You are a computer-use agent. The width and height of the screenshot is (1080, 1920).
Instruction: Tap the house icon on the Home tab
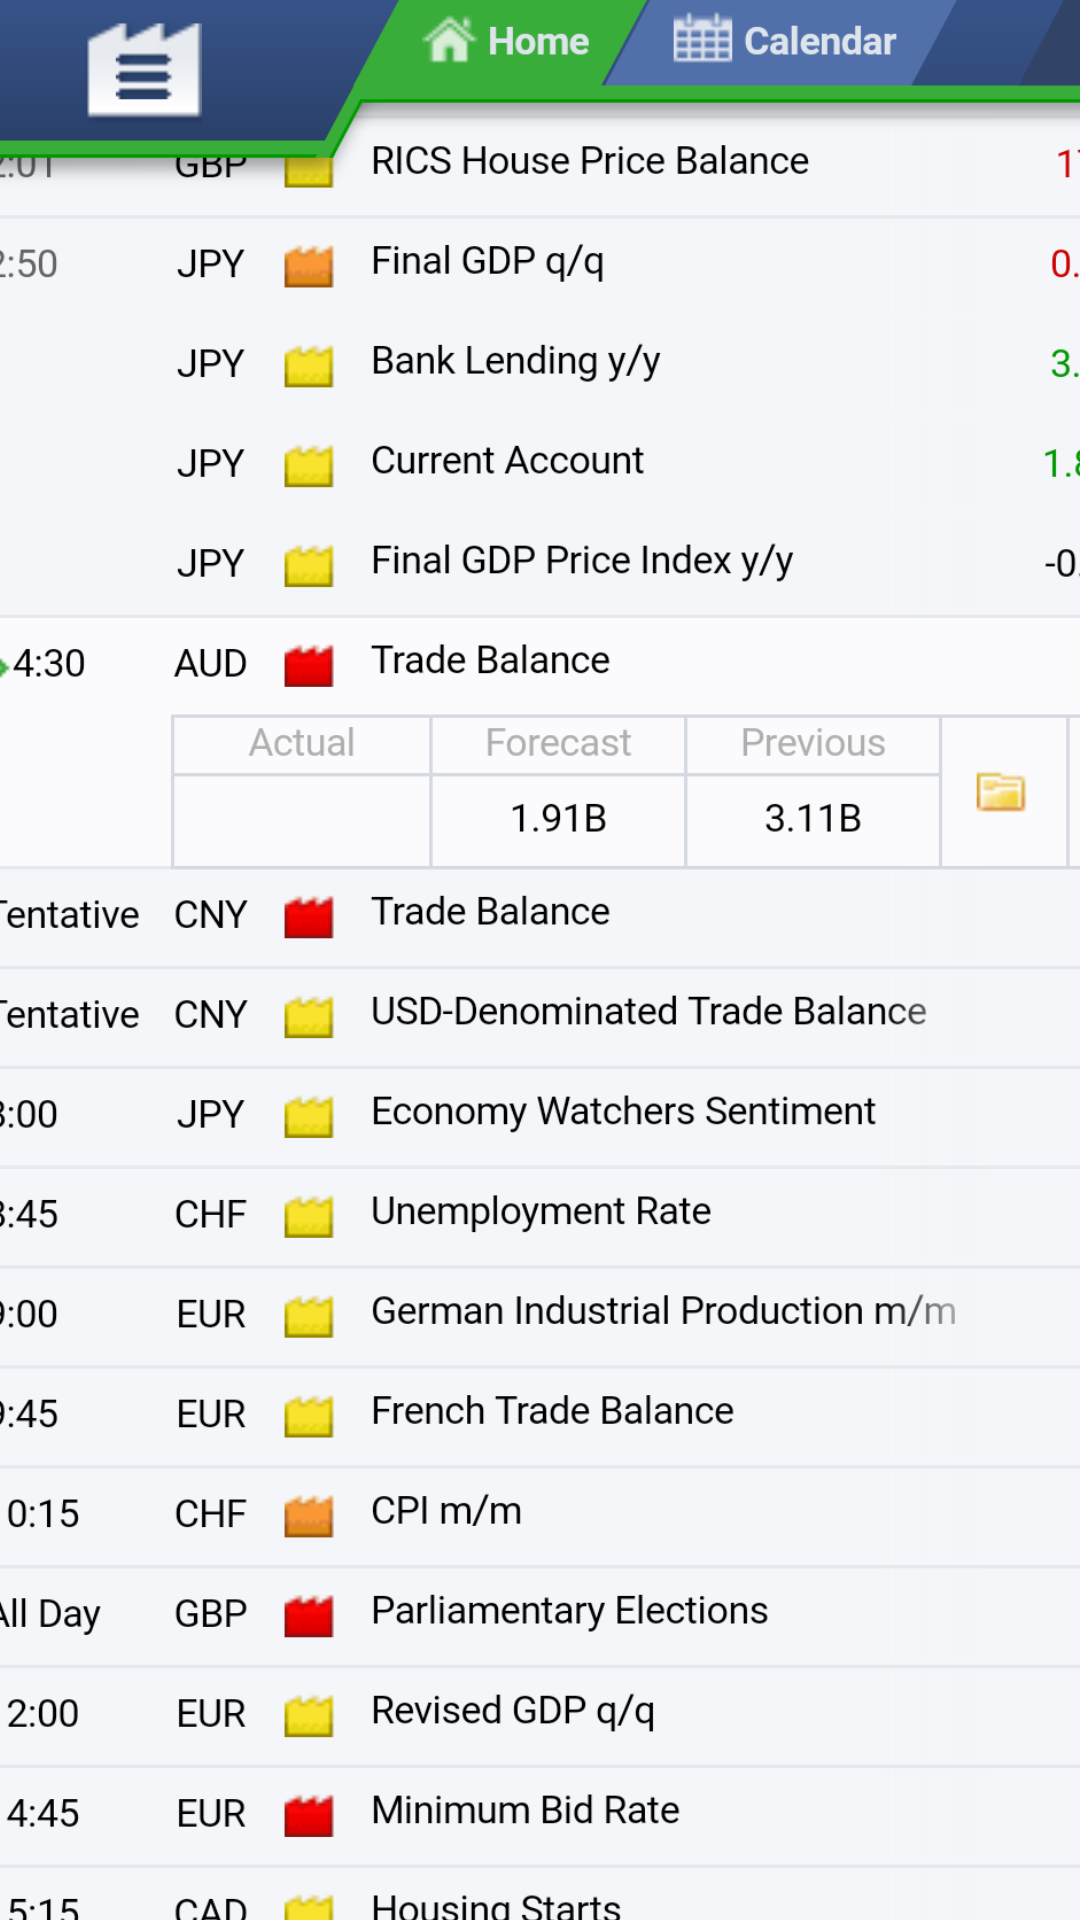(449, 40)
